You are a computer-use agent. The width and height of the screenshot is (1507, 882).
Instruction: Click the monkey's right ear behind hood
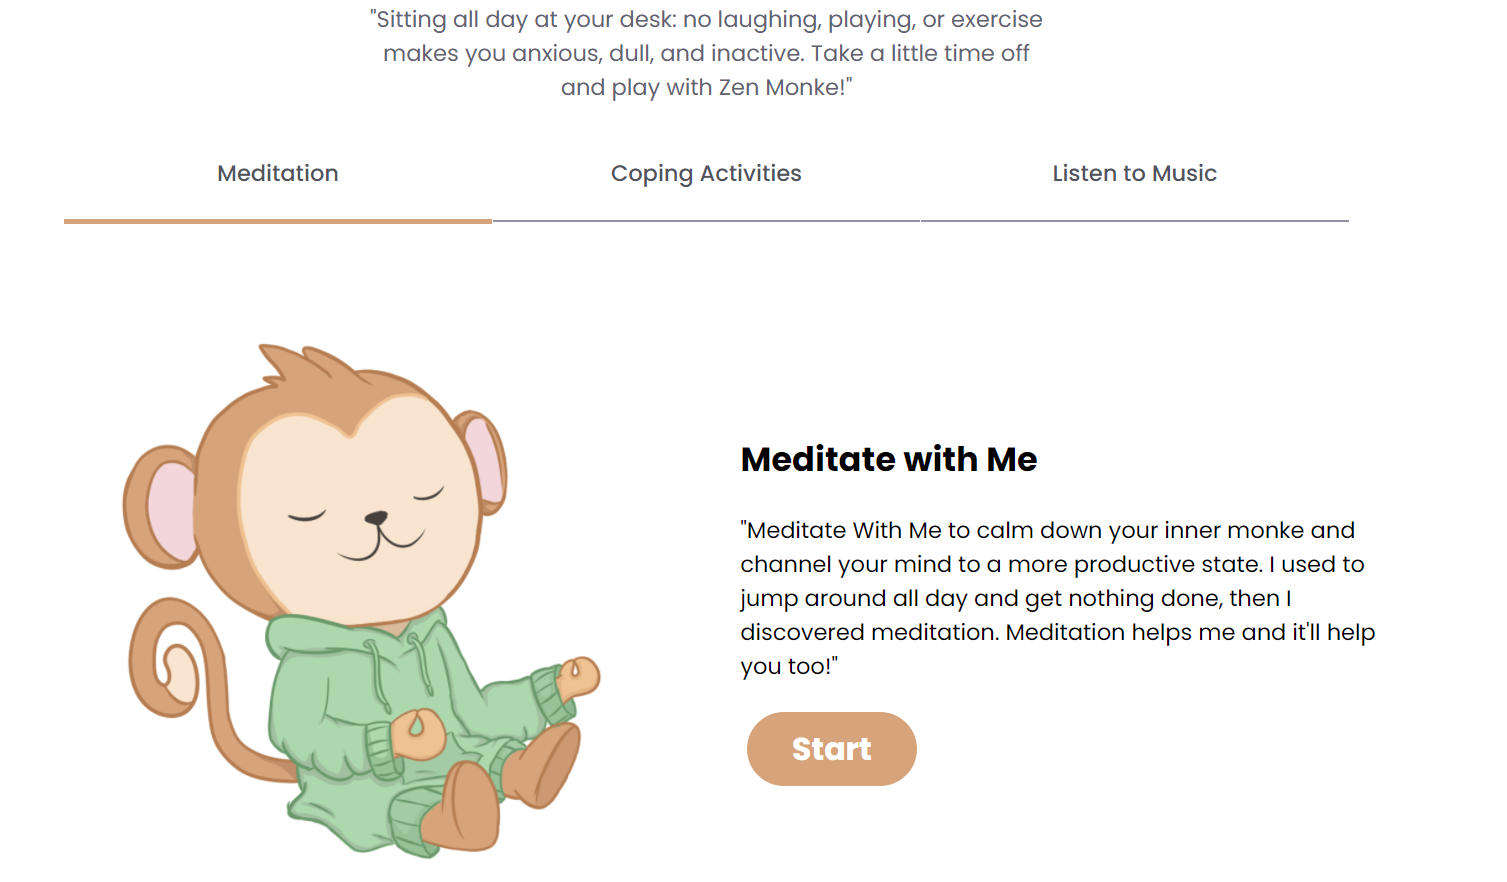[x=484, y=462]
